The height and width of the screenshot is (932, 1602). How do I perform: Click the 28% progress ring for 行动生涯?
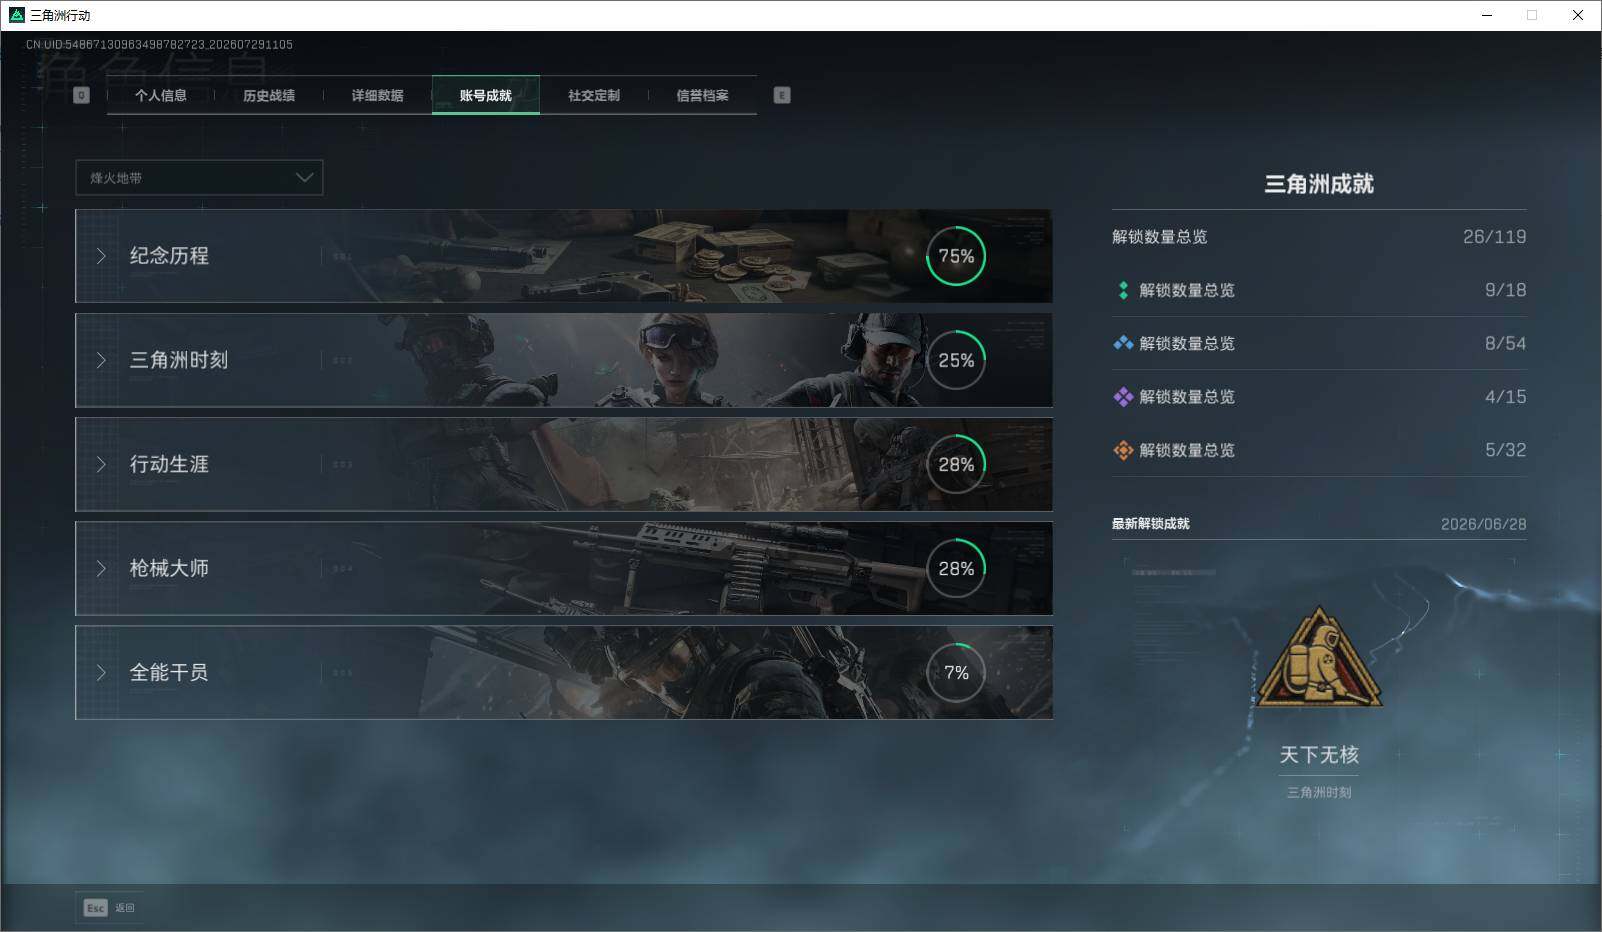tap(956, 464)
